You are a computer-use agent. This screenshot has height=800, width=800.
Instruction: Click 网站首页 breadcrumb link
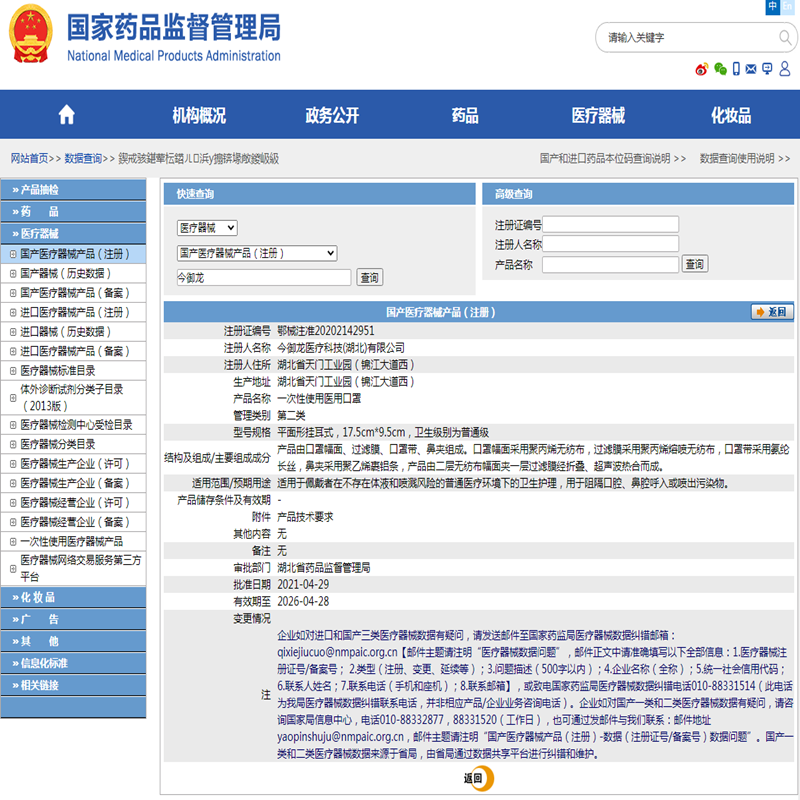(30, 158)
